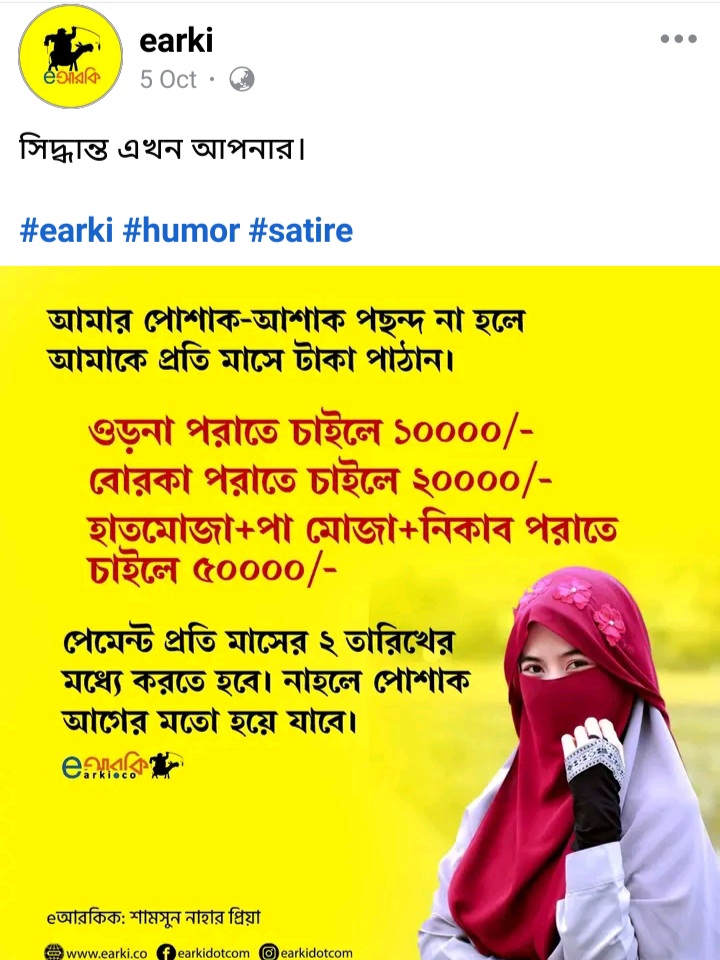Click the globe public-audience icon

click(242, 80)
